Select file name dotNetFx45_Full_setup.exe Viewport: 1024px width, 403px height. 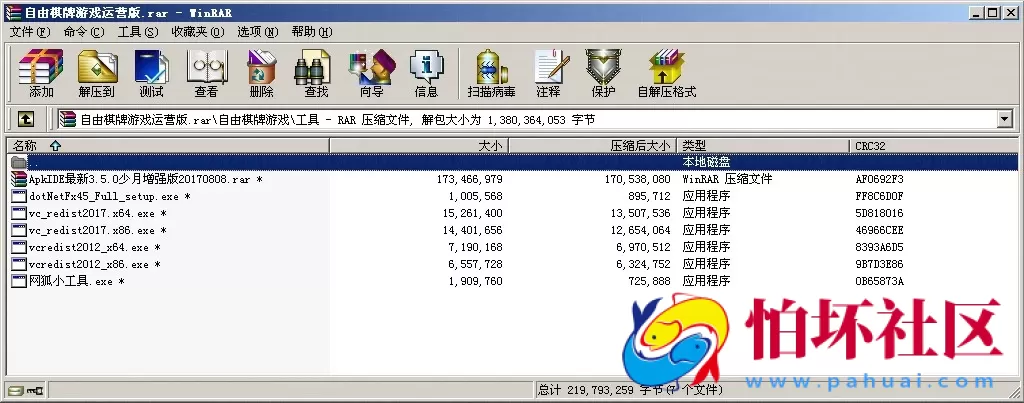104,196
